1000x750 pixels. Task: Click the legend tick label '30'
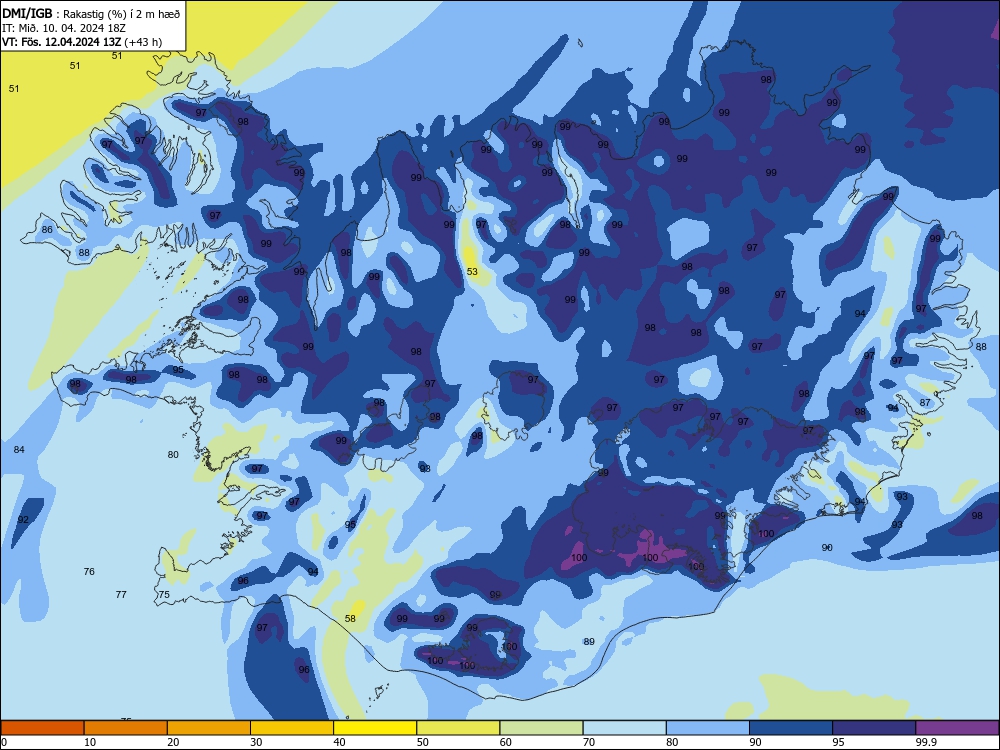(256, 742)
